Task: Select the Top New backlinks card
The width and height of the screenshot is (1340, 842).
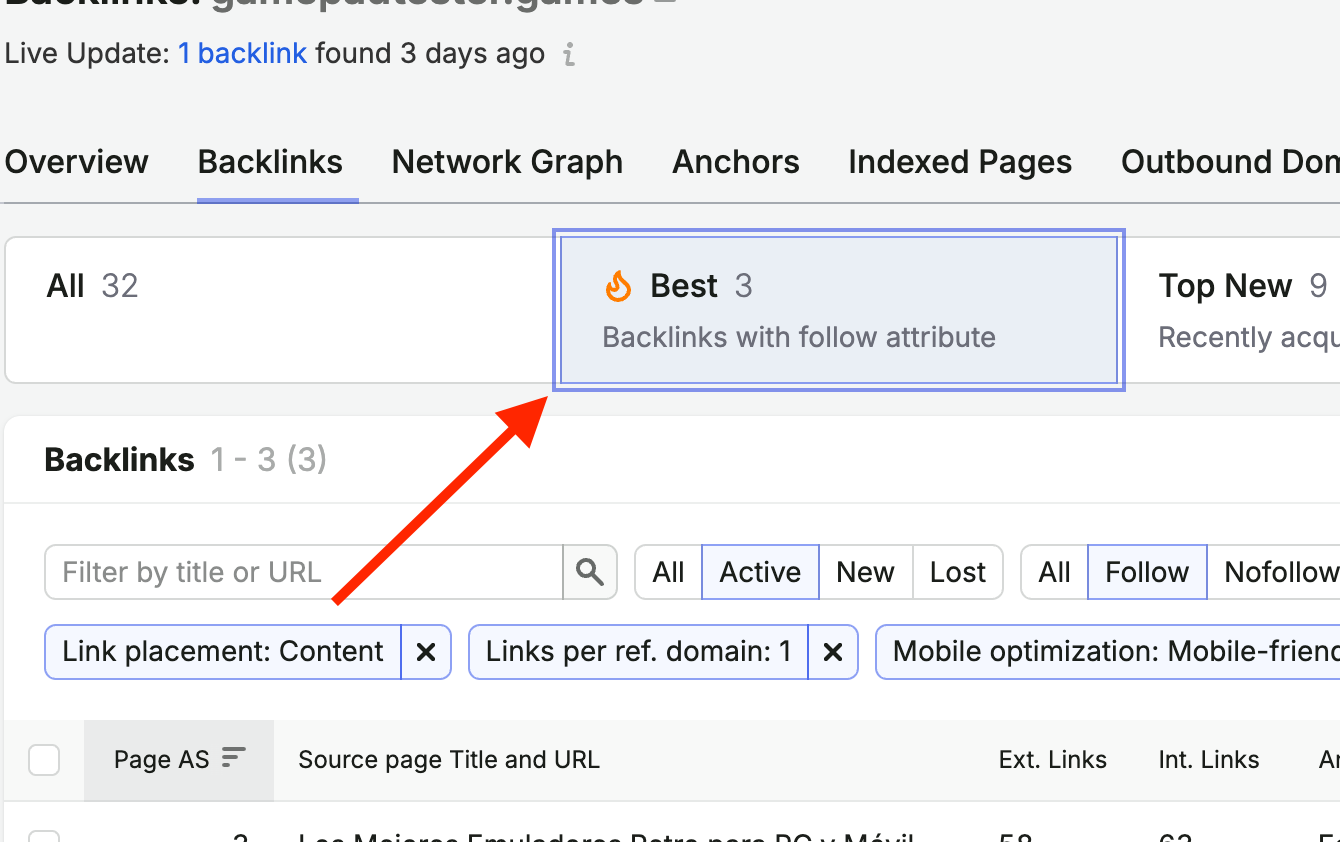Action: (1233, 310)
